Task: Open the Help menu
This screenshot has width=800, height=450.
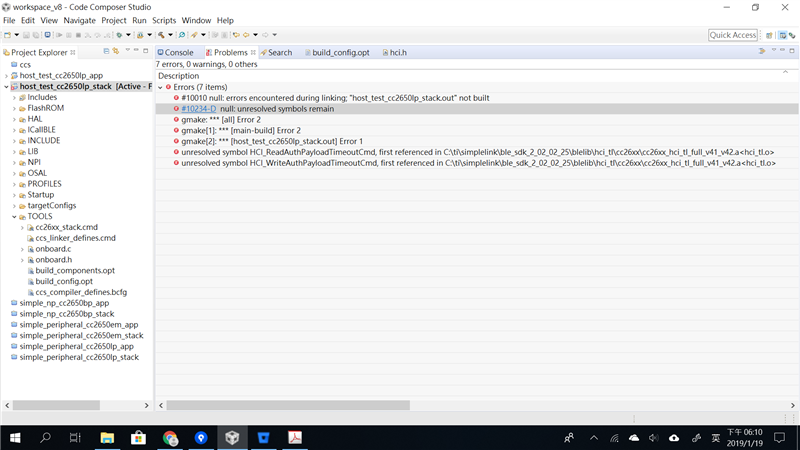Action: [x=225, y=20]
